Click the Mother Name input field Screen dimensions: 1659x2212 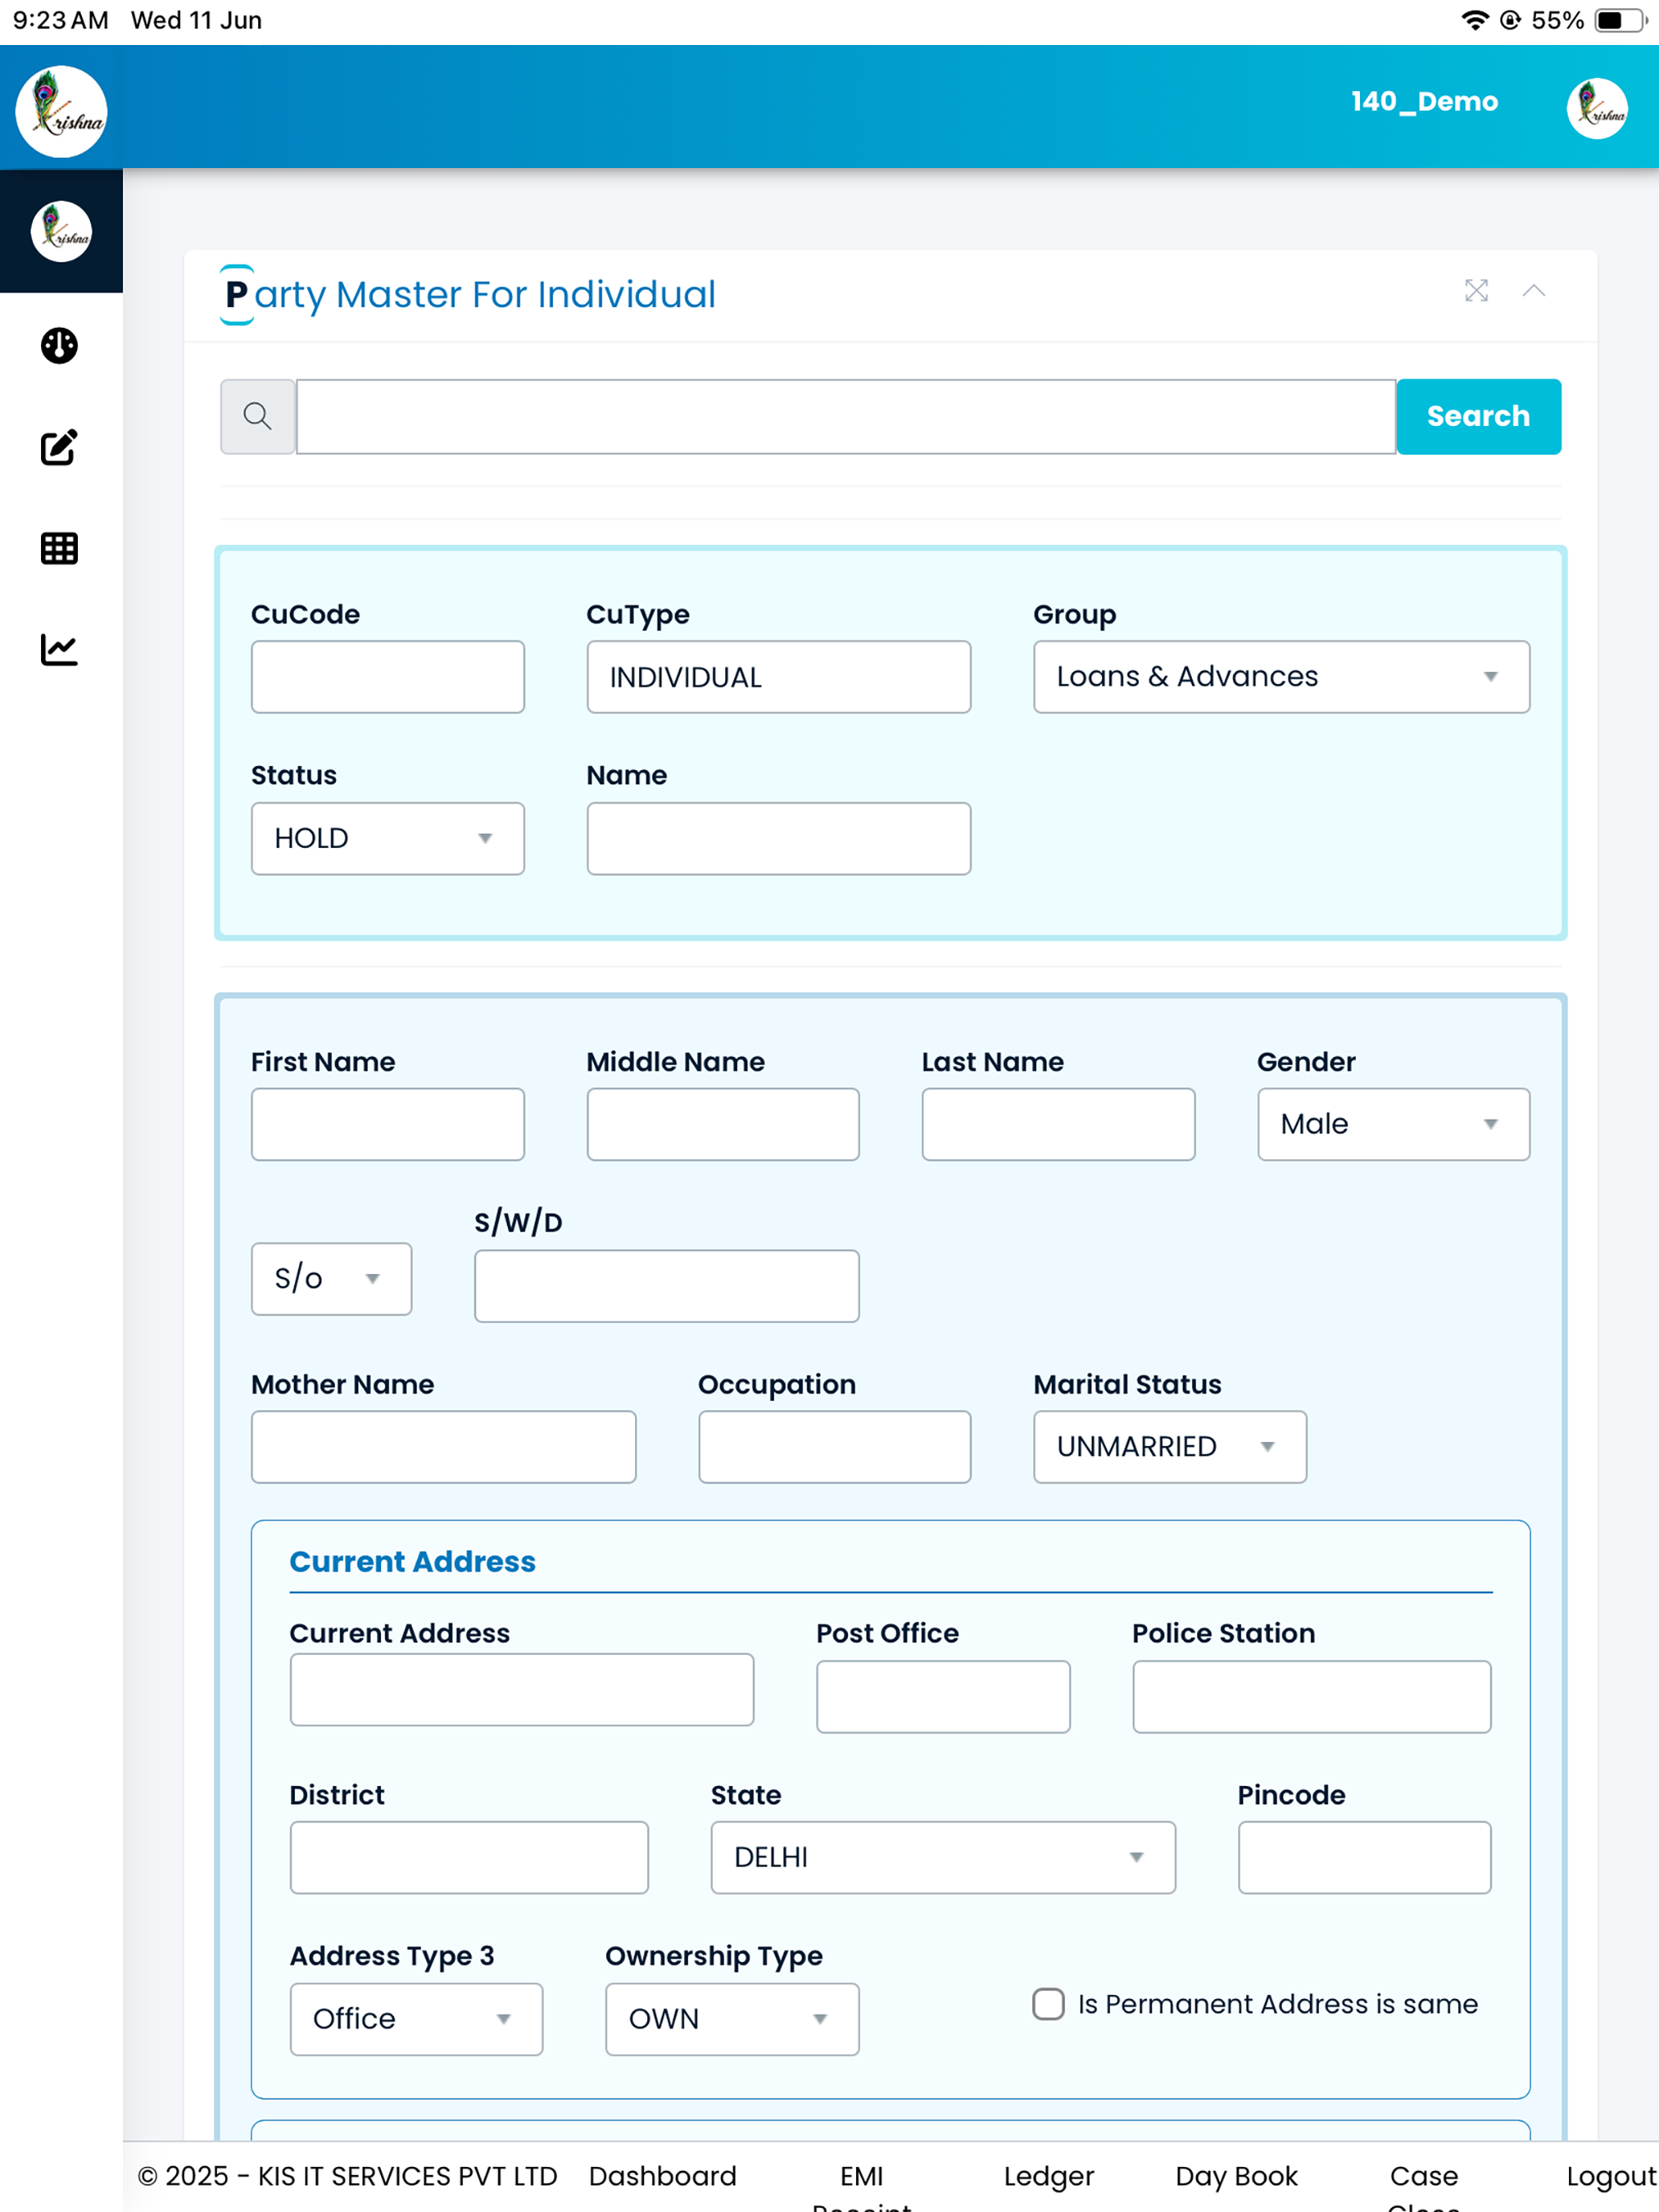(x=443, y=1446)
